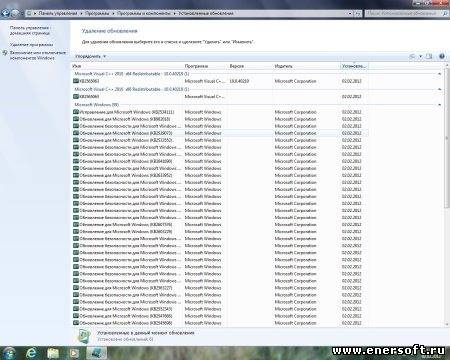Open Windows Explorer folder on taskbar
Viewport: 450px width, 360px height.
(x=53, y=353)
